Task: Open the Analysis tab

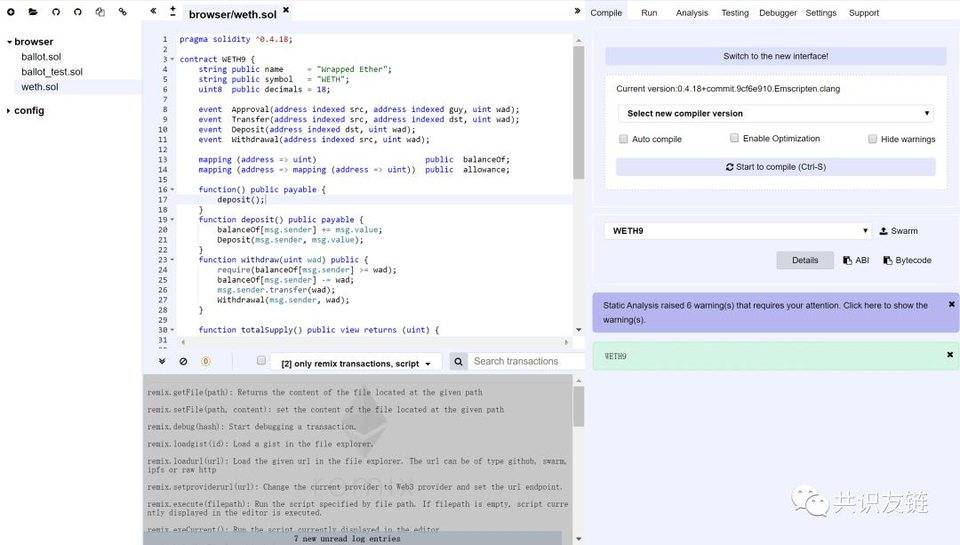Action: pos(692,13)
